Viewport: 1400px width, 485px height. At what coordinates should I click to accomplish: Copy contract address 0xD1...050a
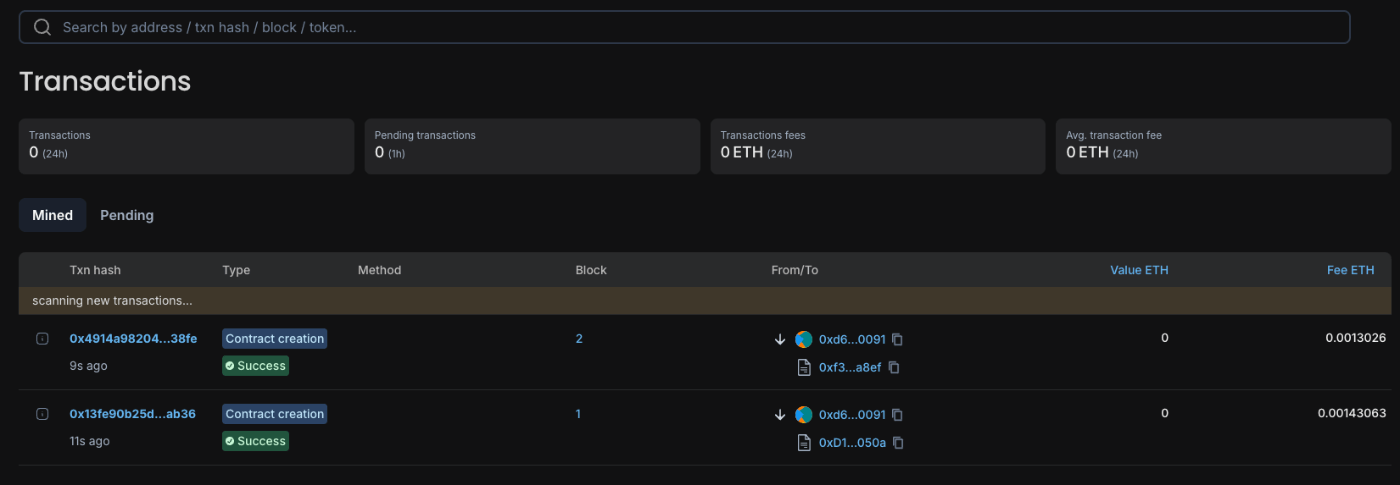tap(898, 443)
